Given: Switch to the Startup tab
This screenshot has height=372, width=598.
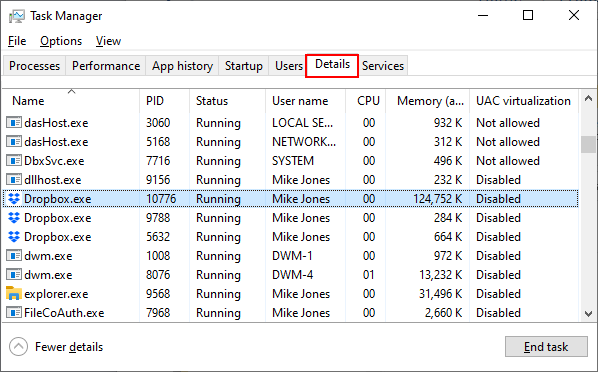Looking at the screenshot, I should [x=244, y=66].
